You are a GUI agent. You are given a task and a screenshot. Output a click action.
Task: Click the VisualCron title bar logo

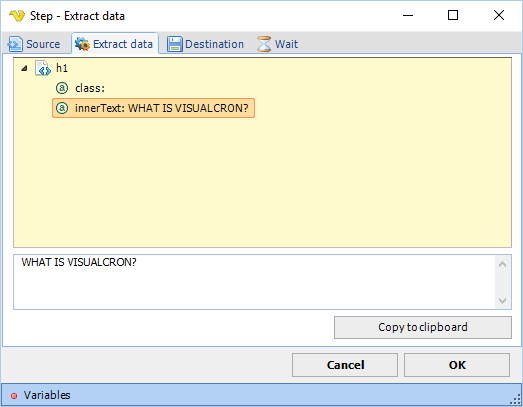point(17,15)
